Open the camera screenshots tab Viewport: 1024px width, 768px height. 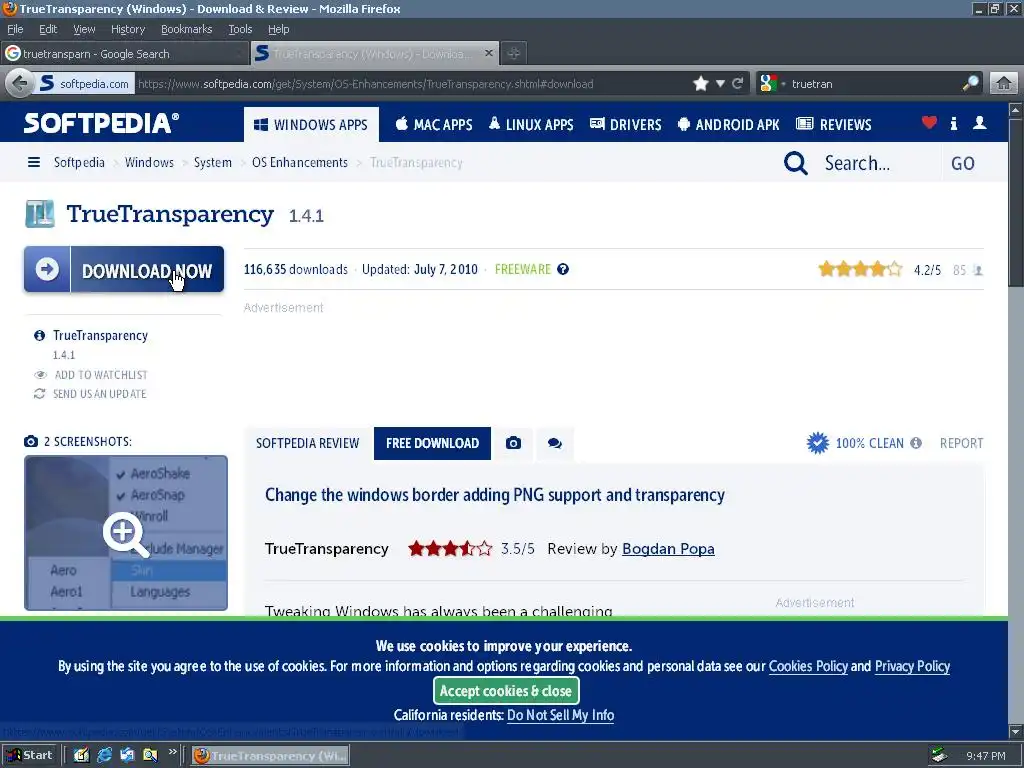pyautogui.click(x=513, y=443)
